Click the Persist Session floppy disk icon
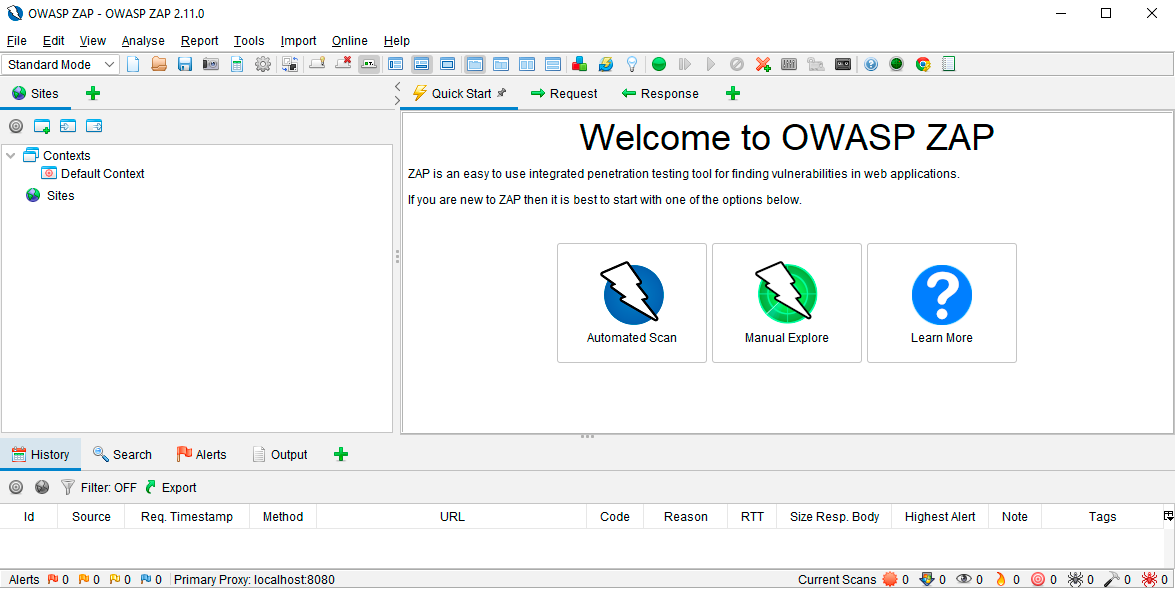 click(x=185, y=64)
